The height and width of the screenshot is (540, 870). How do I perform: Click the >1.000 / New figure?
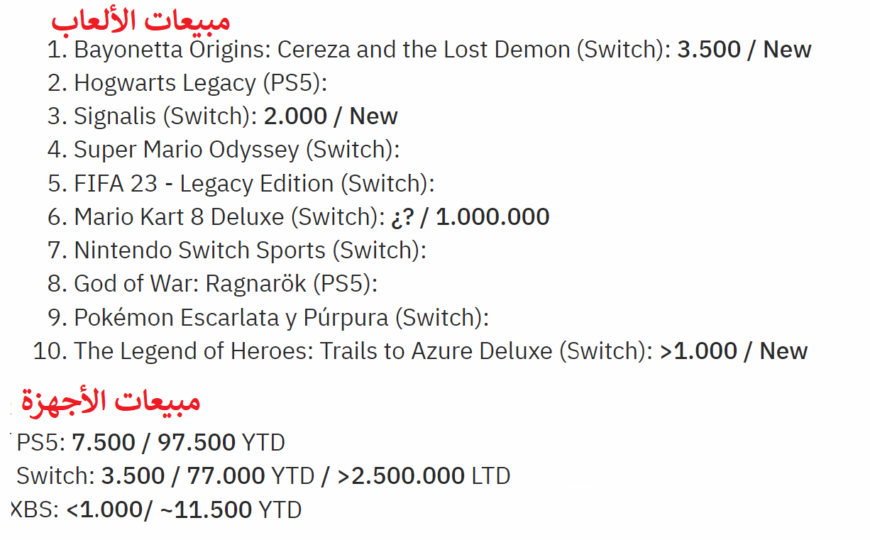pos(734,351)
